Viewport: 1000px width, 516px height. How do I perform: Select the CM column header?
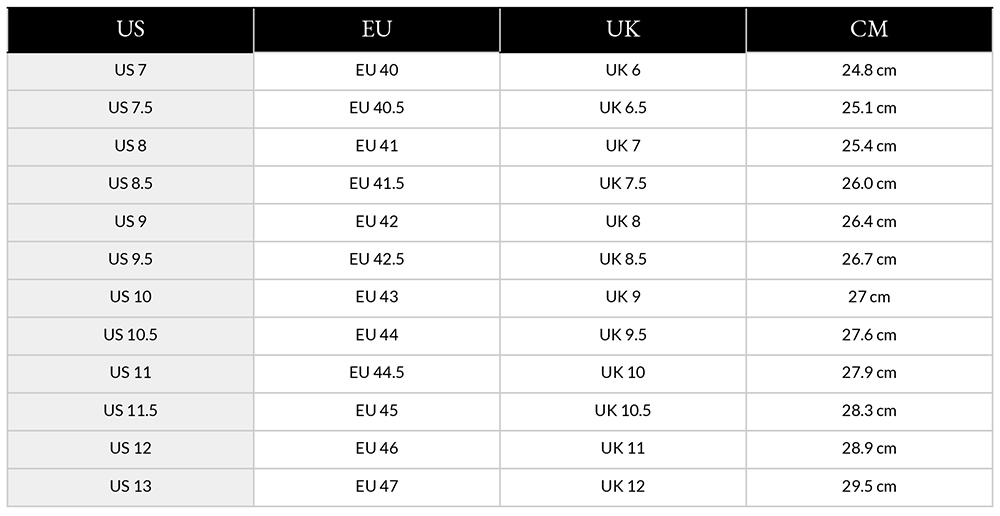pos(869,29)
